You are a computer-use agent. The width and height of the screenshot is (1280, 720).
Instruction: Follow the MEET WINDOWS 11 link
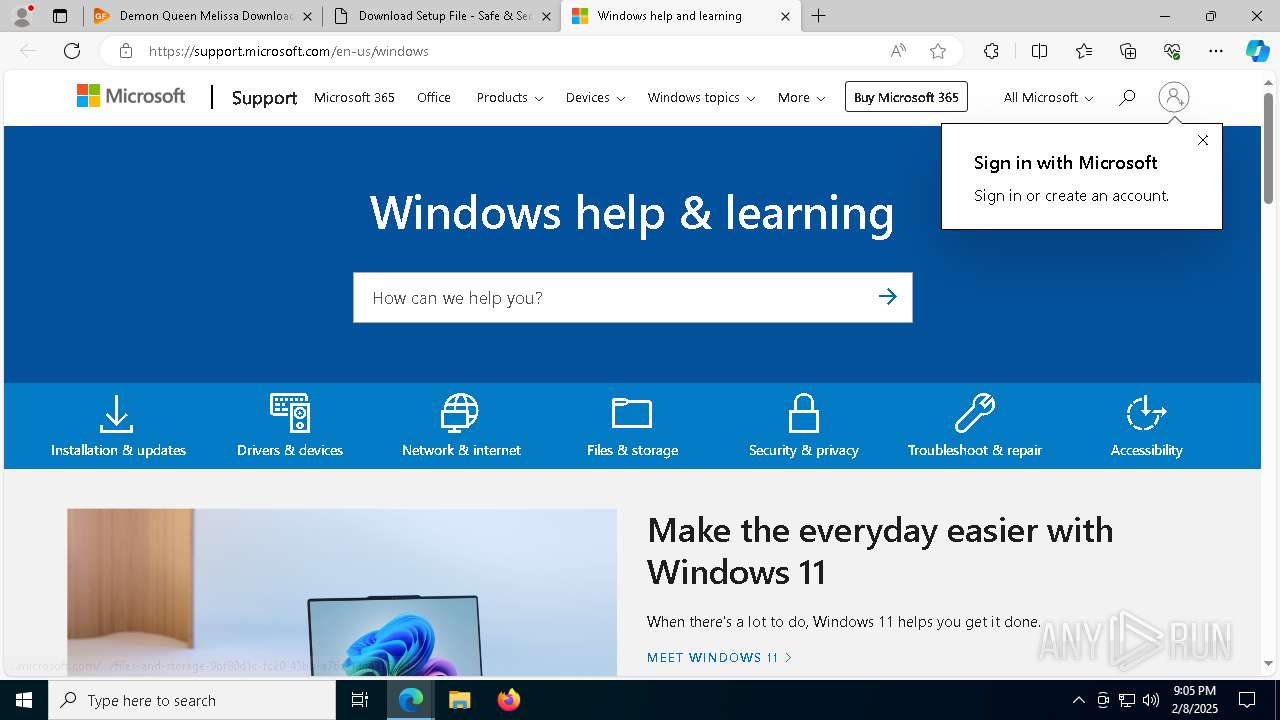click(x=719, y=657)
